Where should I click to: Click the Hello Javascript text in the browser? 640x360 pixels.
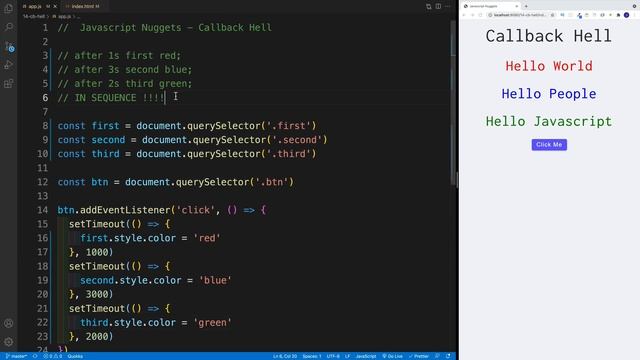tap(549, 122)
